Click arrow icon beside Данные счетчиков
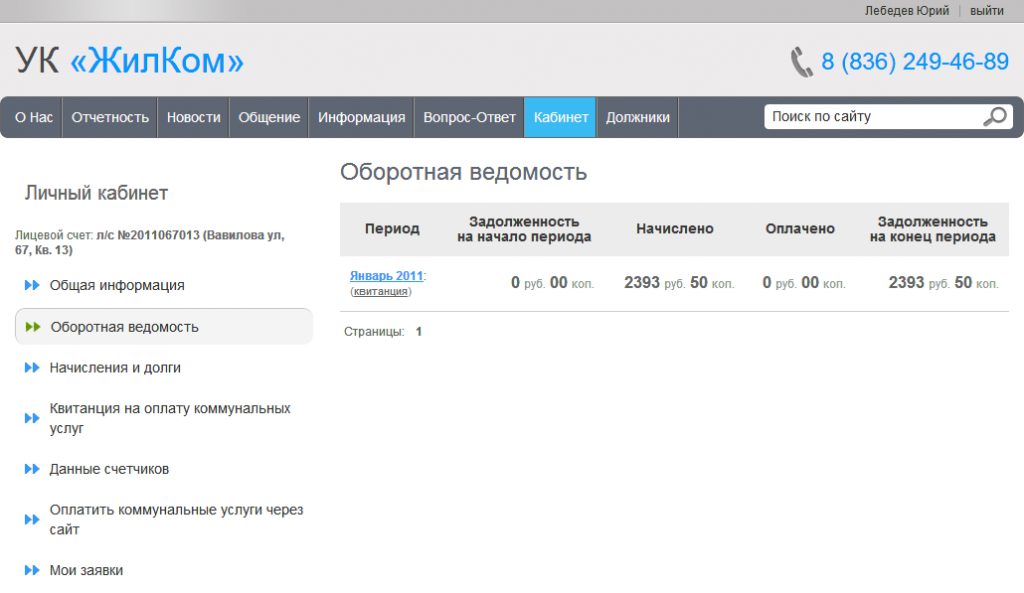This screenshot has height=593, width=1024. click(32, 469)
